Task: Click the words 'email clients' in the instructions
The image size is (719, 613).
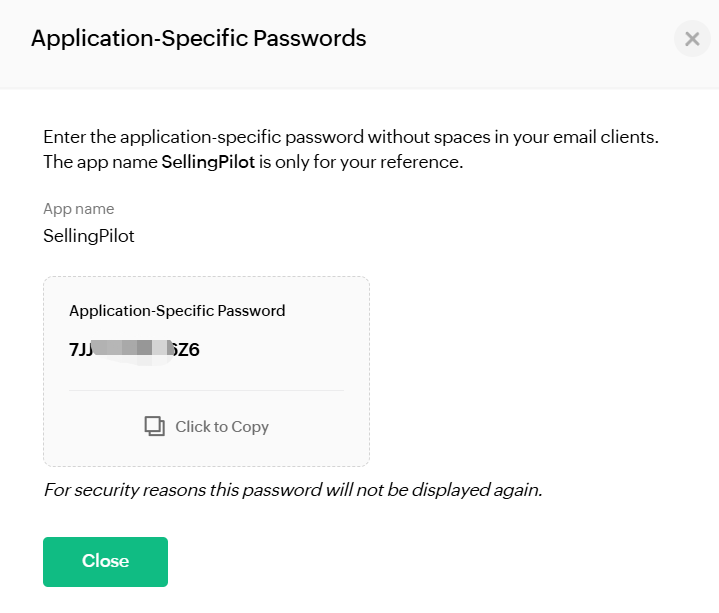Action: (606, 137)
